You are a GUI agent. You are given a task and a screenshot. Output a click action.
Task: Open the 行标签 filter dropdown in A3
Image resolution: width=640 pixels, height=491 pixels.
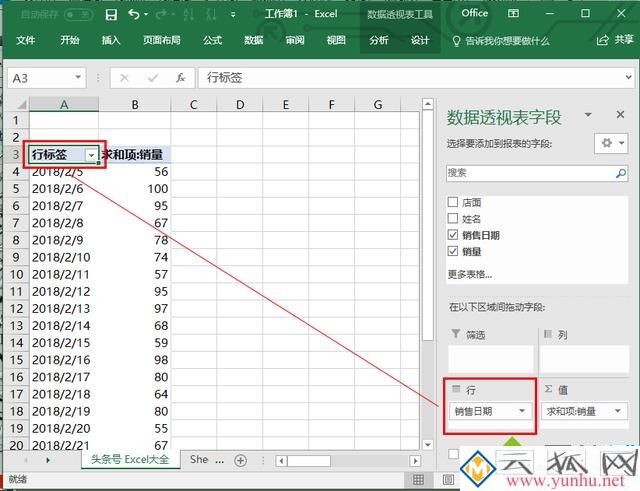tap(91, 155)
